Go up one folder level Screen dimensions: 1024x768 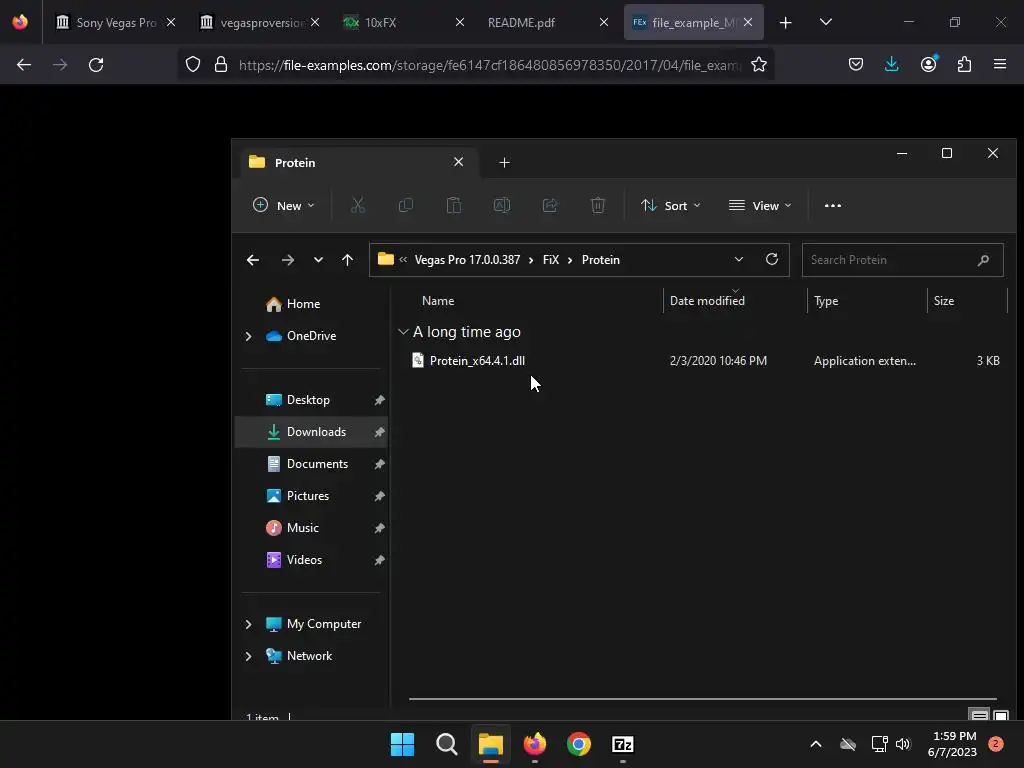pyautogui.click(x=347, y=260)
